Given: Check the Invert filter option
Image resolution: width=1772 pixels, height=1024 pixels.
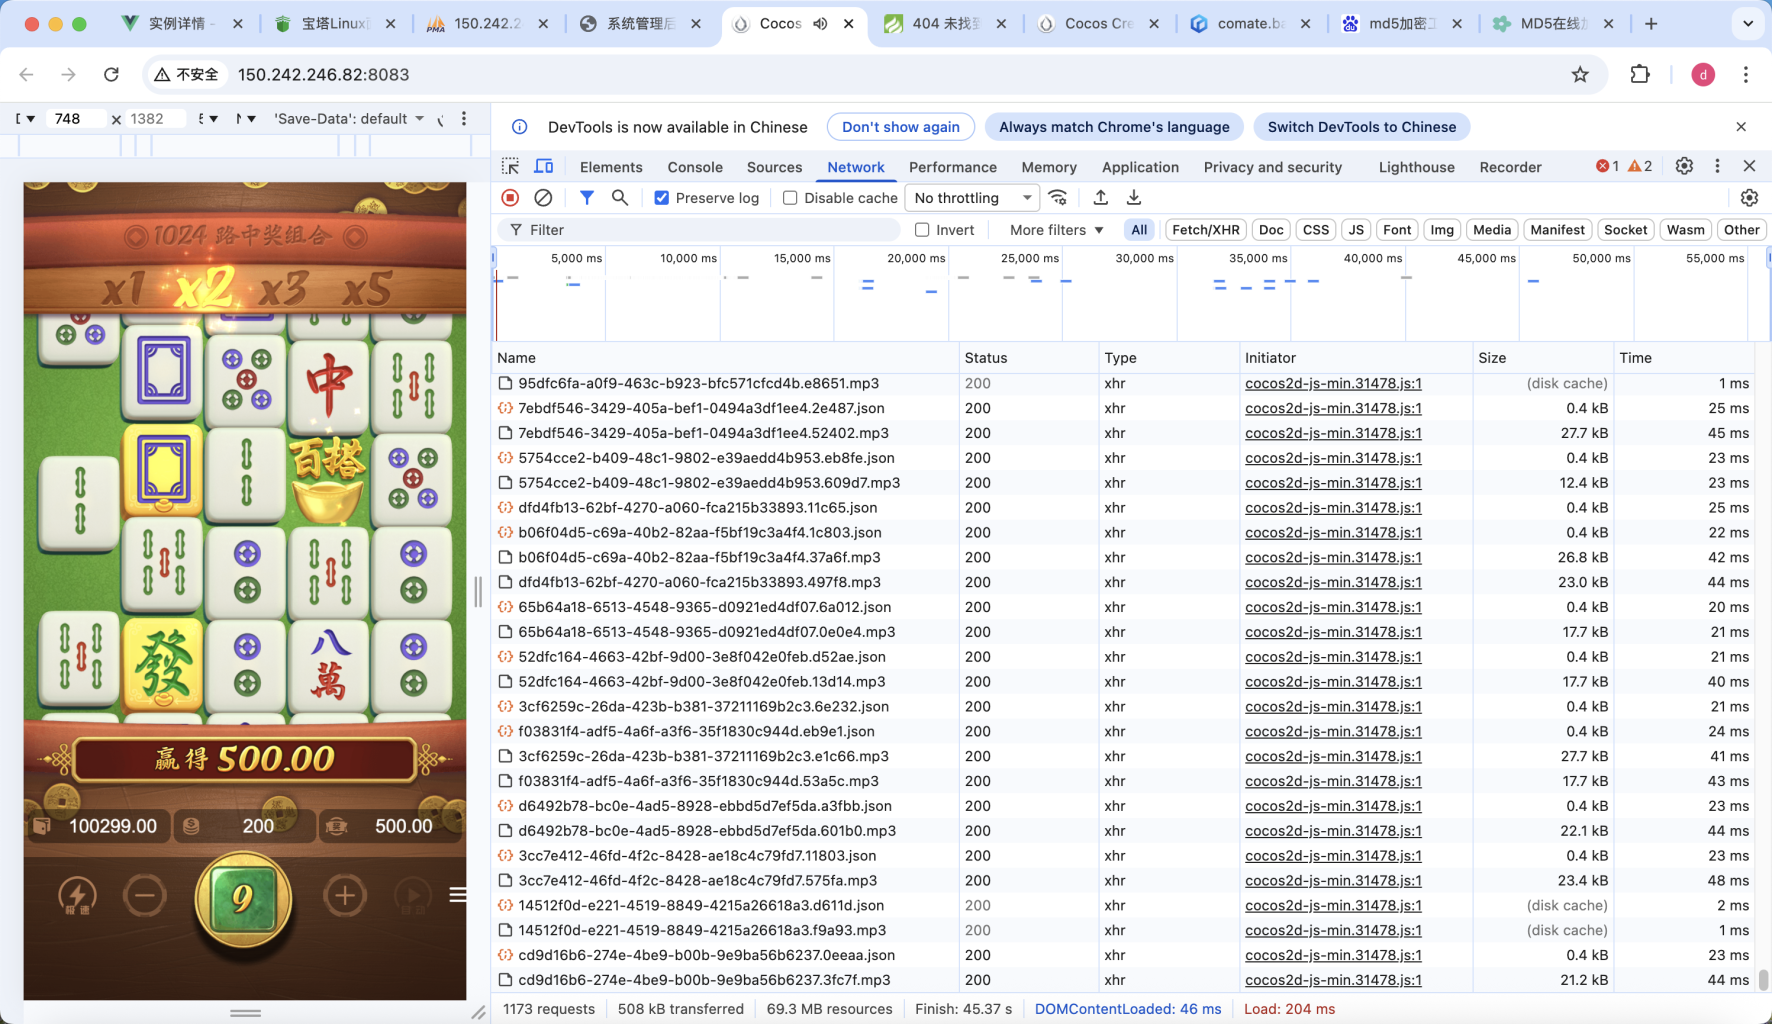Looking at the screenshot, I should coord(922,229).
